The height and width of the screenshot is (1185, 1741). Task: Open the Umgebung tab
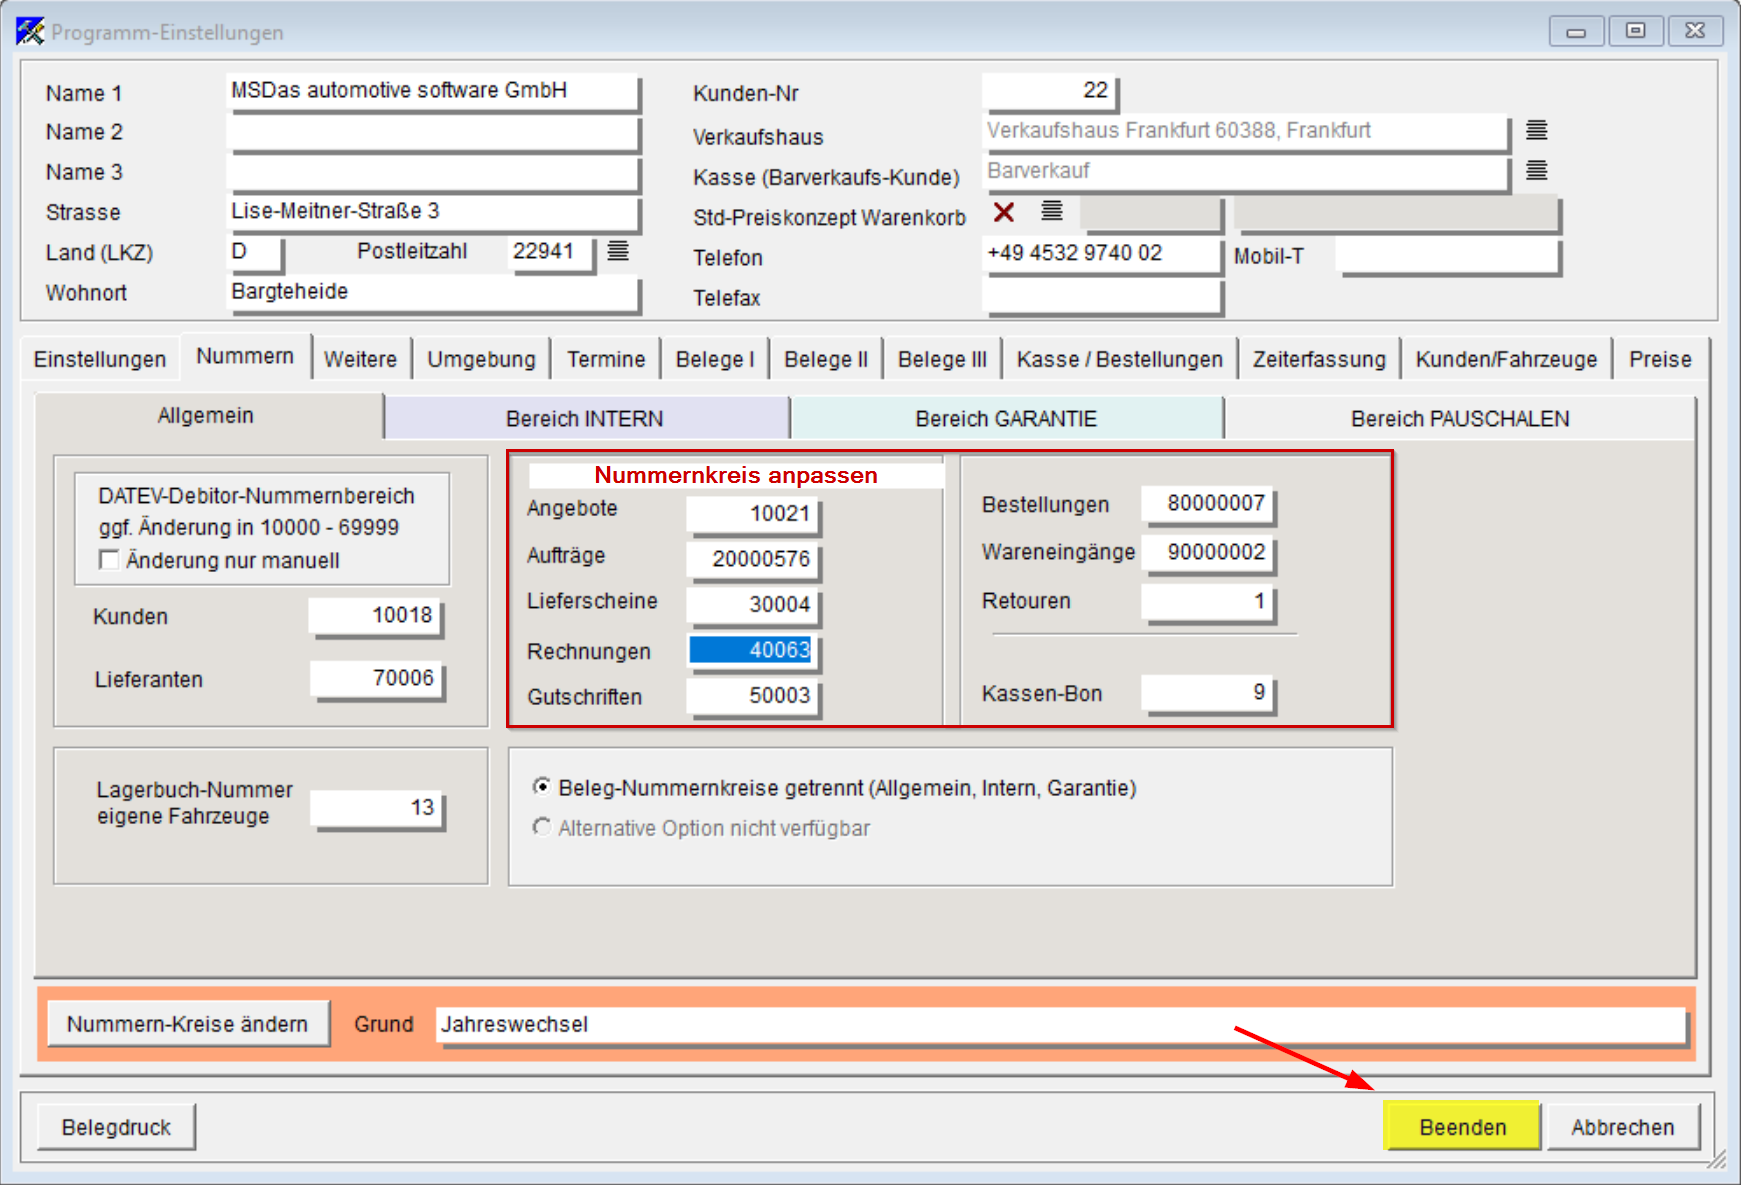tap(481, 360)
